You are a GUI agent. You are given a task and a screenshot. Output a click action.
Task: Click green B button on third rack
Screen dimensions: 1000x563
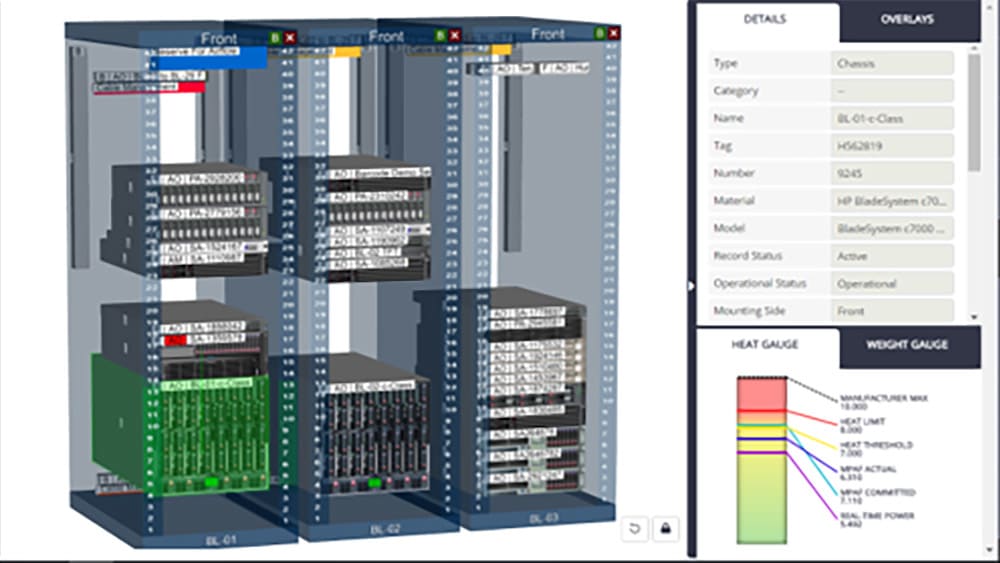600,33
